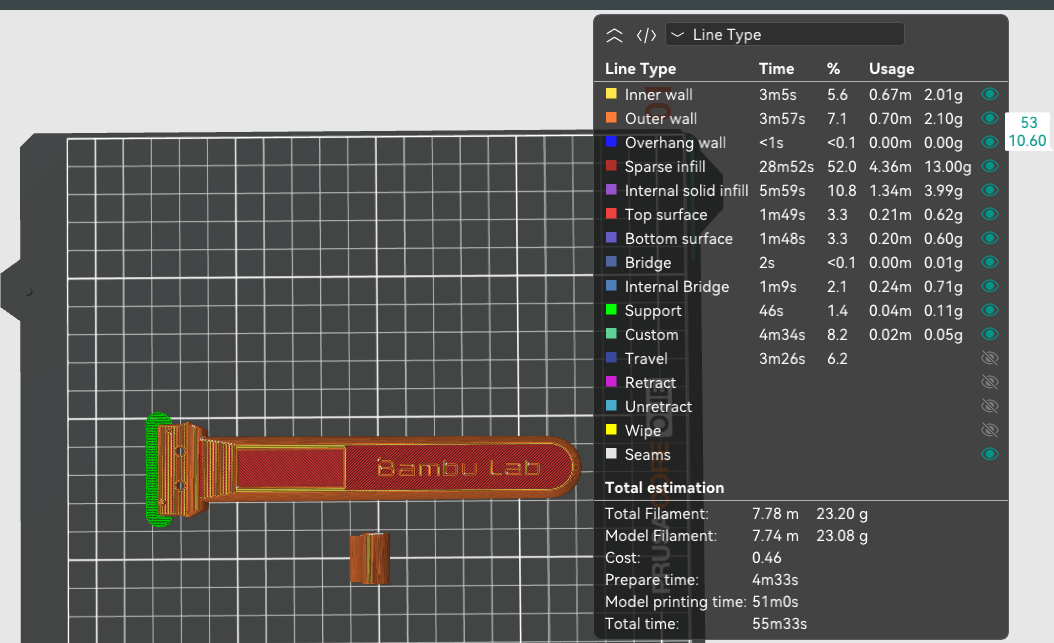Hide Sparse infill eye icon
The image size is (1054, 643).
[990, 166]
